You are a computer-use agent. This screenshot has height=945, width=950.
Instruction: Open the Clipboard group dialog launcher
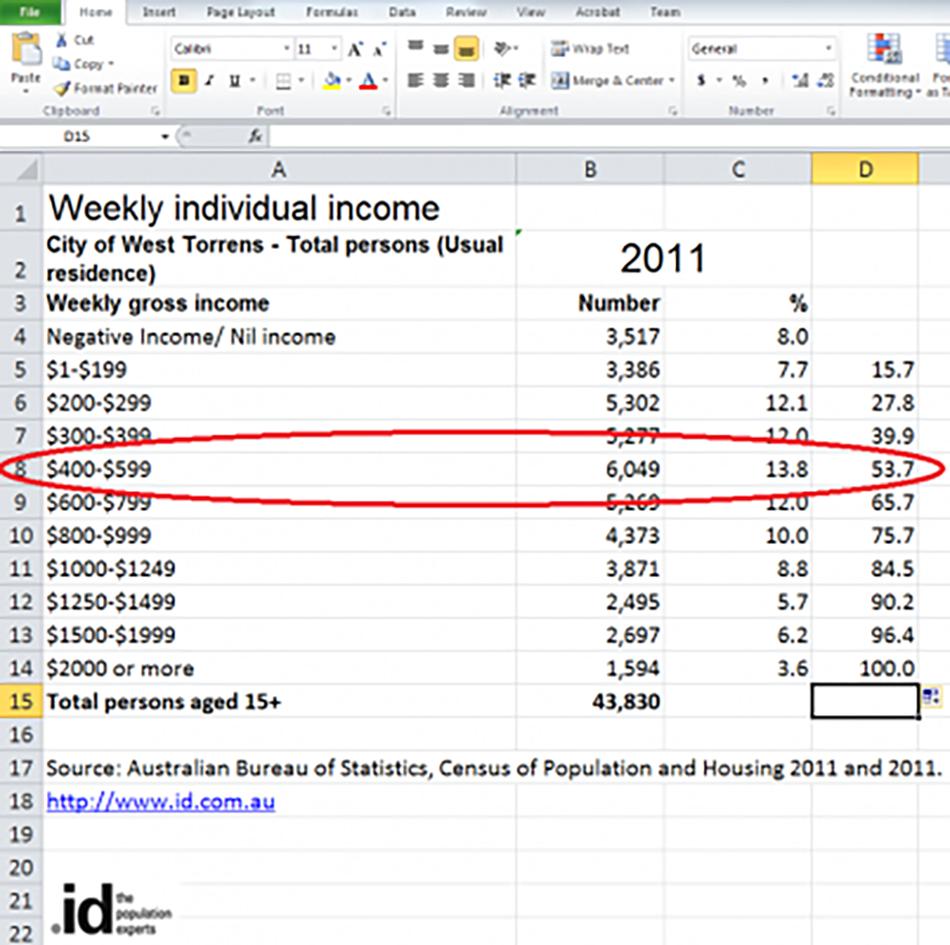click(x=156, y=111)
